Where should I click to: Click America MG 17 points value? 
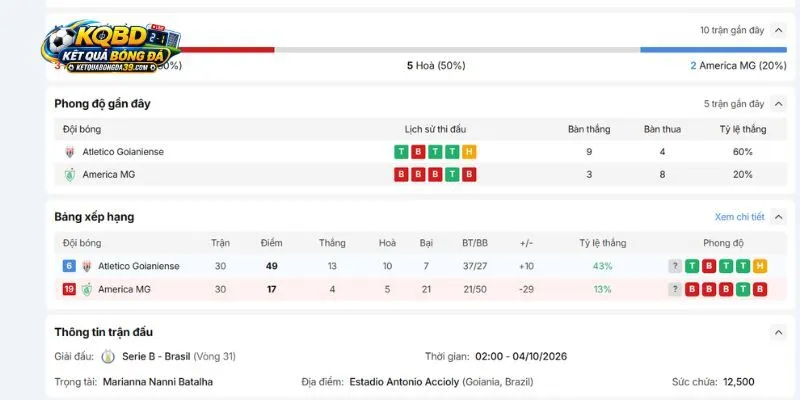tap(271, 289)
